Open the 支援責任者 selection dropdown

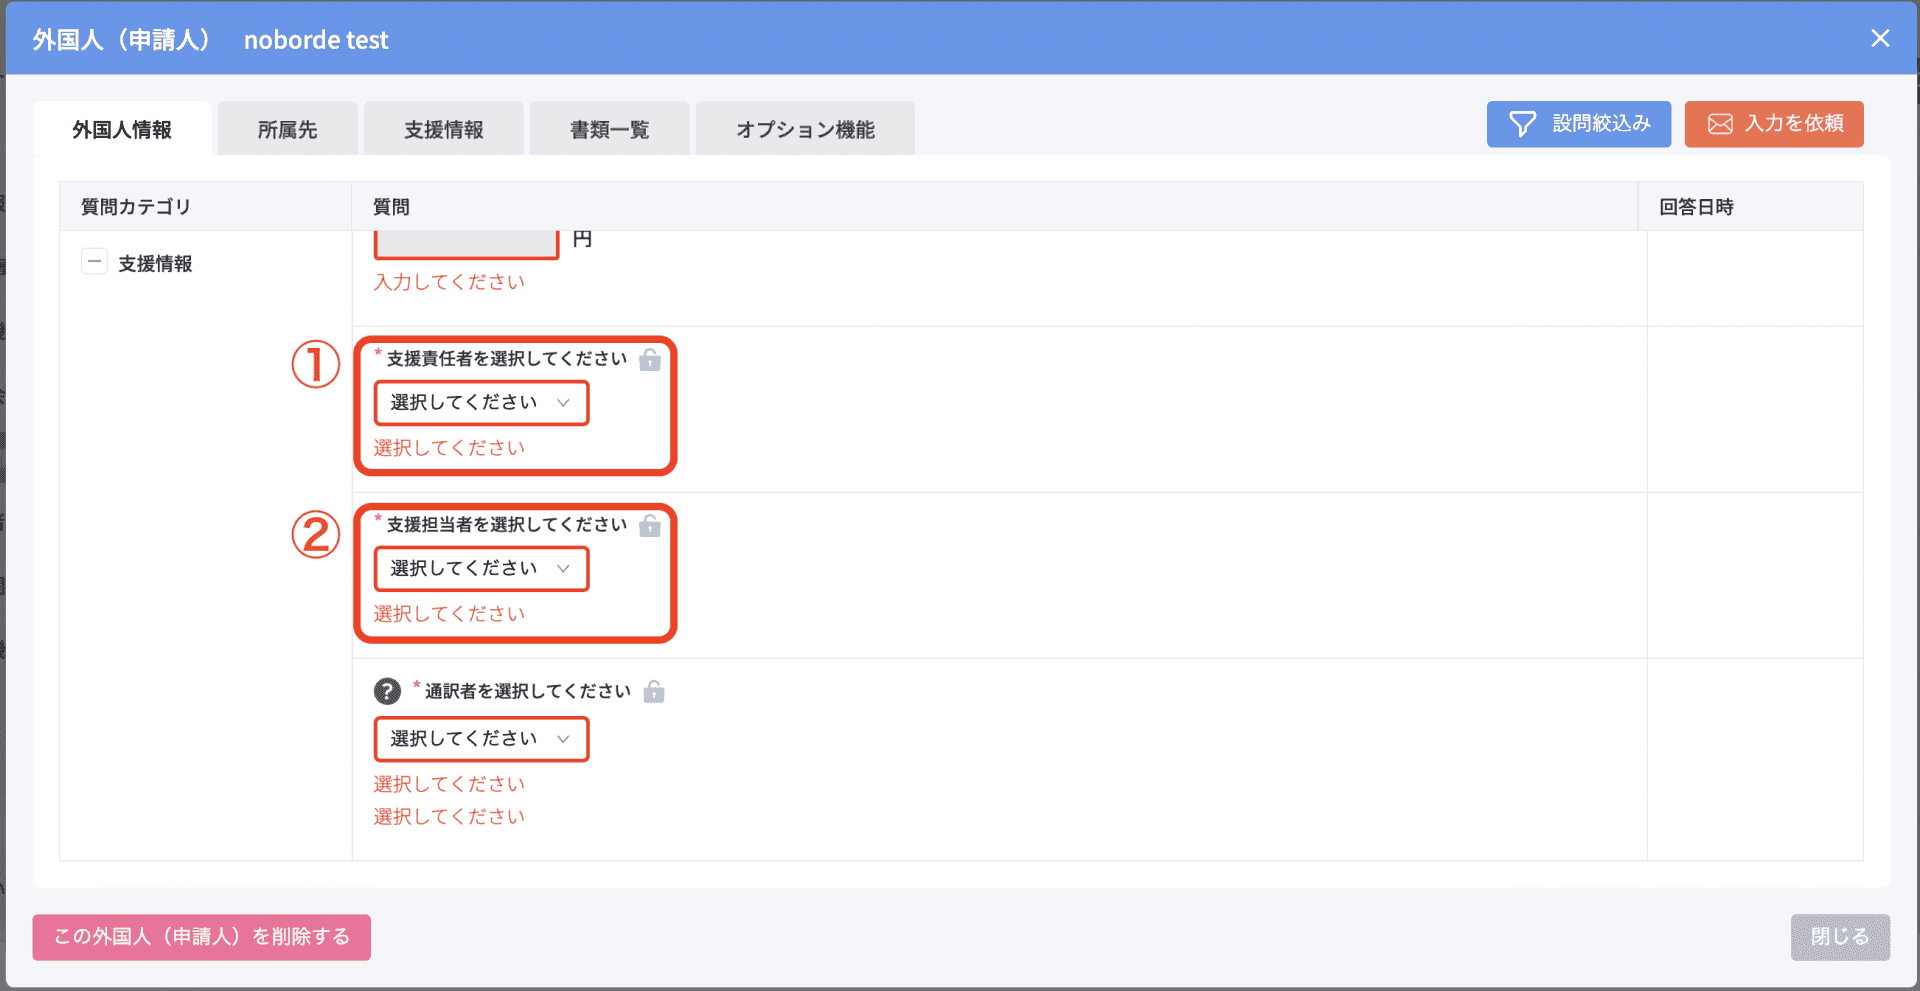click(x=481, y=403)
